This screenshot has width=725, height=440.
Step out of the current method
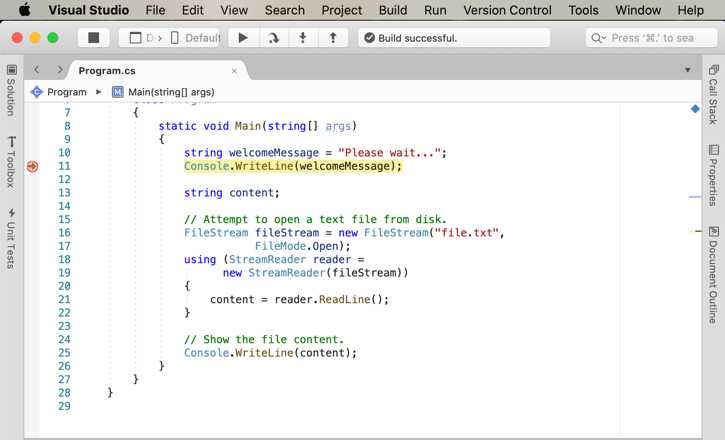333,37
